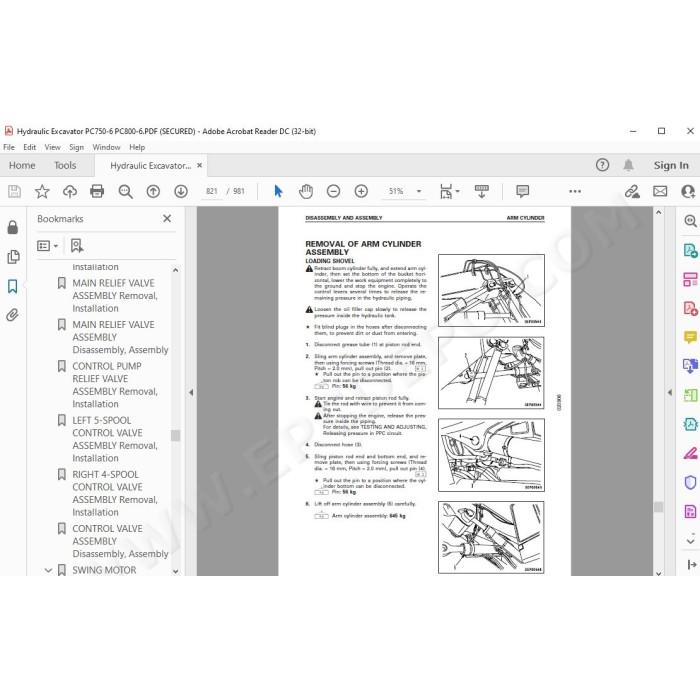The width and height of the screenshot is (700, 700).
Task: Collapse the SWING MOTOR bookmark
Action: coord(48,570)
